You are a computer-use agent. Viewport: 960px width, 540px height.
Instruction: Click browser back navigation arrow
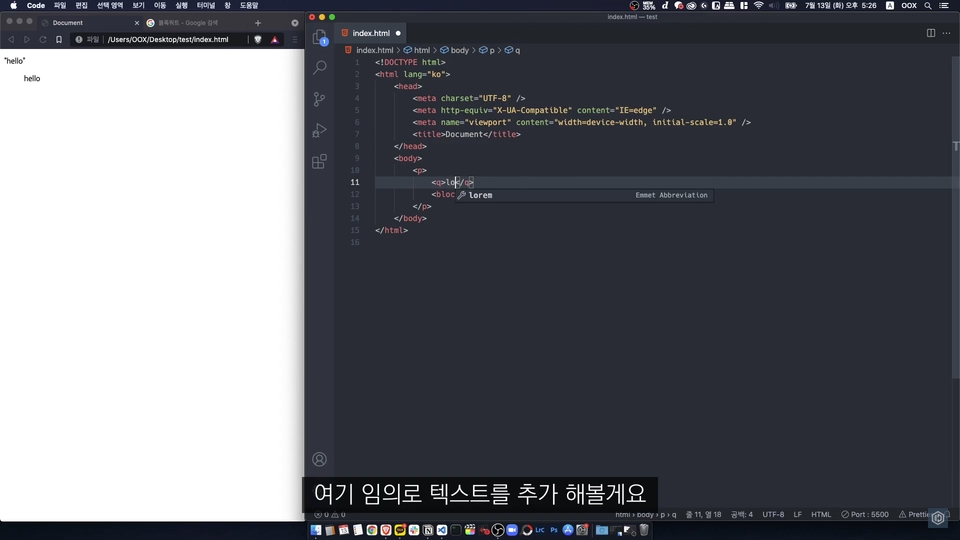click(11, 39)
